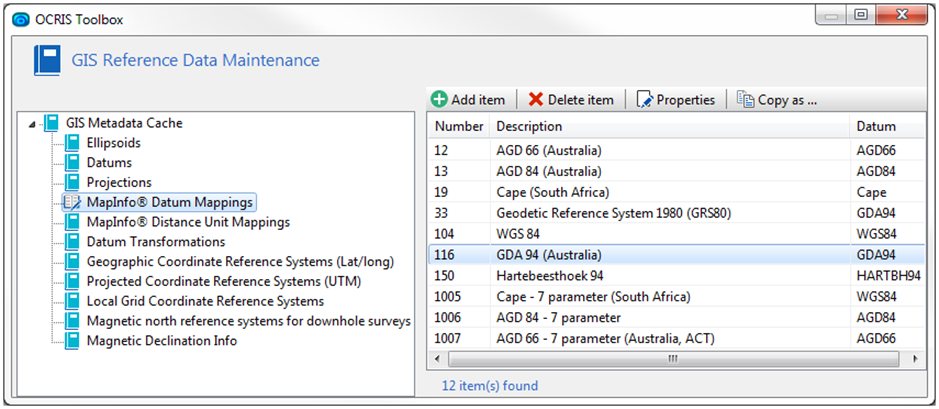Viewport: 939px width, 409px height.
Task: Collapse the GIS Metadata Cache tree node
Action: (x=32, y=124)
